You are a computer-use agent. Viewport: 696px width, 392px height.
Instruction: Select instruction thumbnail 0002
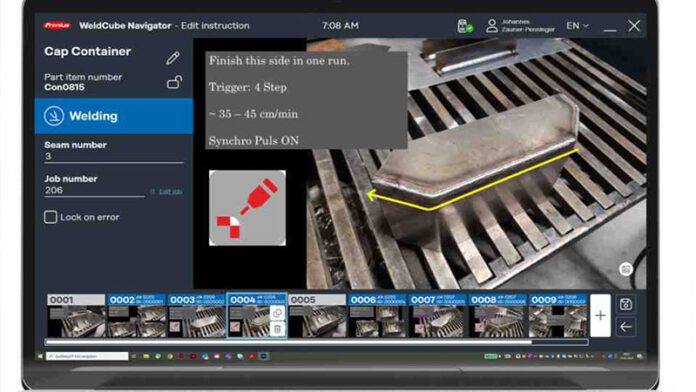coord(137,316)
